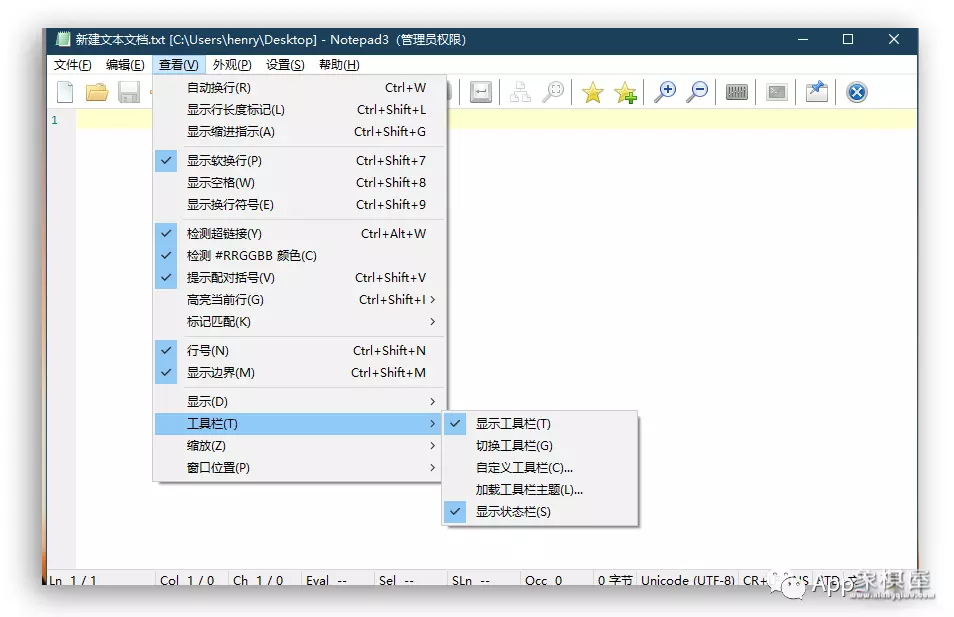This screenshot has width=954, height=617.
Task: Uncheck 检测超链接(Y) option
Action: tap(300, 234)
